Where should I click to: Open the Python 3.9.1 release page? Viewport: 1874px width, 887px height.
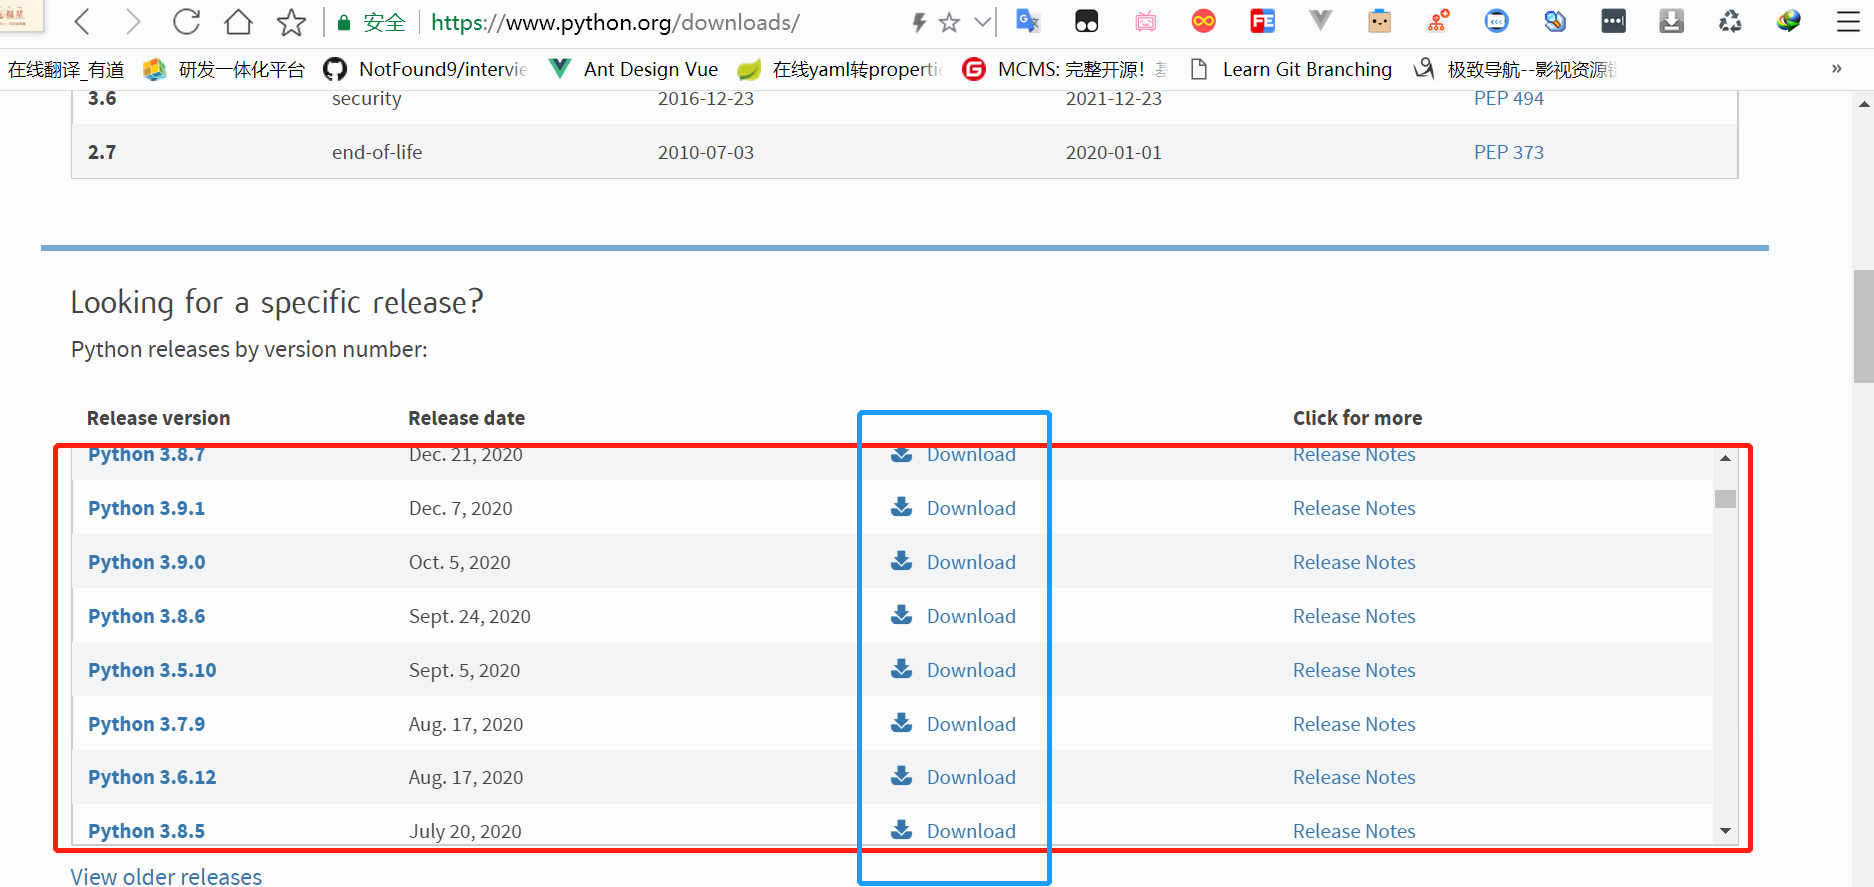(146, 508)
